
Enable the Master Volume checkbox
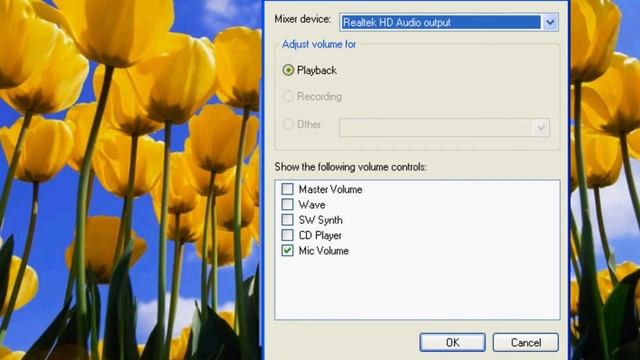287,189
